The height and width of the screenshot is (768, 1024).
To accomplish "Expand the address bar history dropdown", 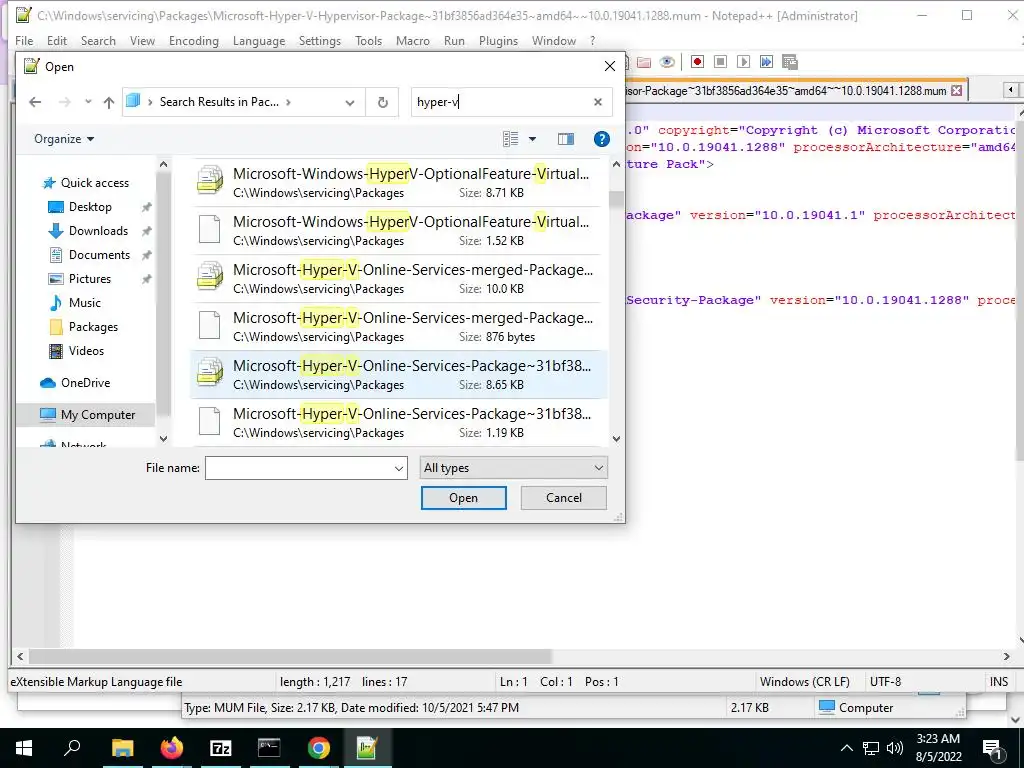I will coord(349,103).
